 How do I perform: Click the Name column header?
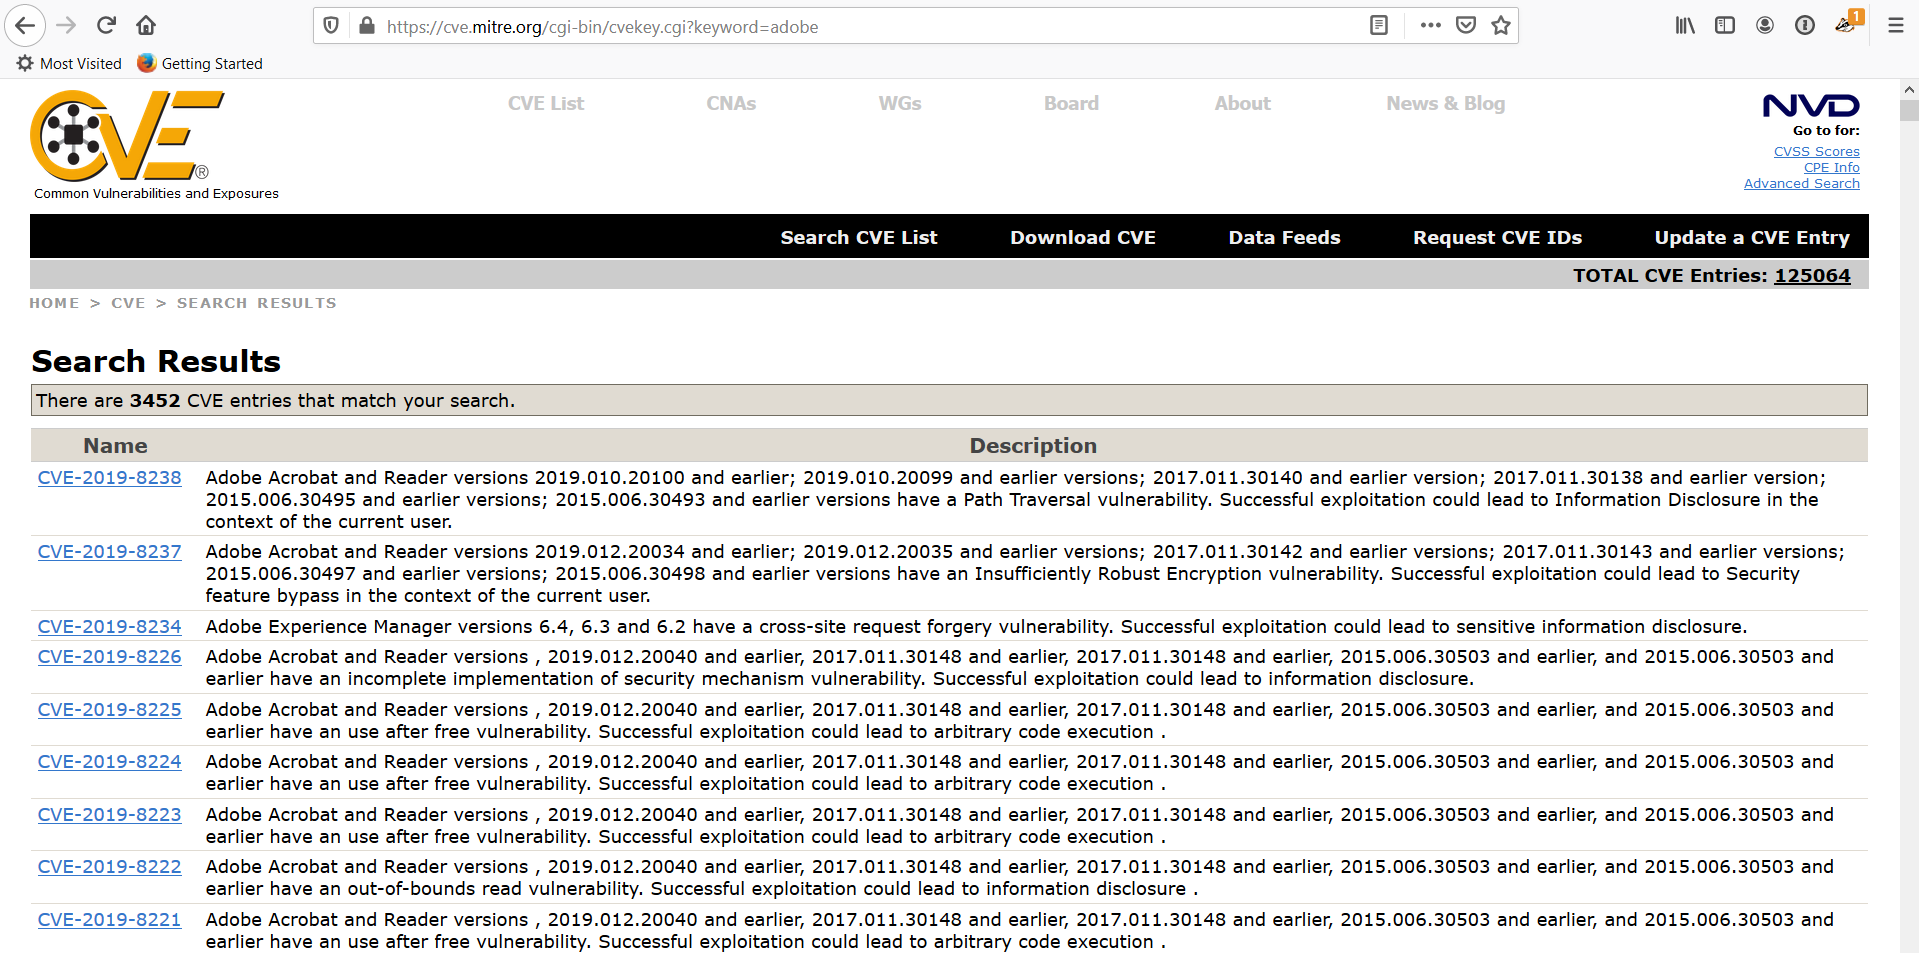coord(115,446)
